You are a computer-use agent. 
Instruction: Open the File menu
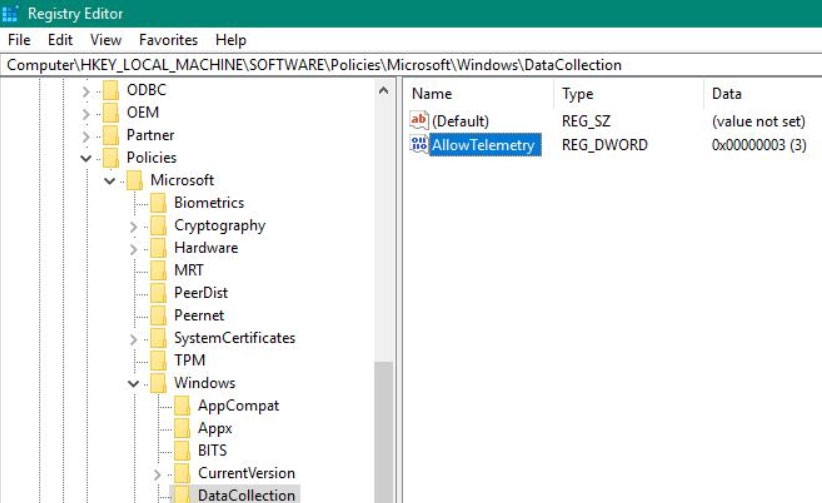pyautogui.click(x=19, y=40)
